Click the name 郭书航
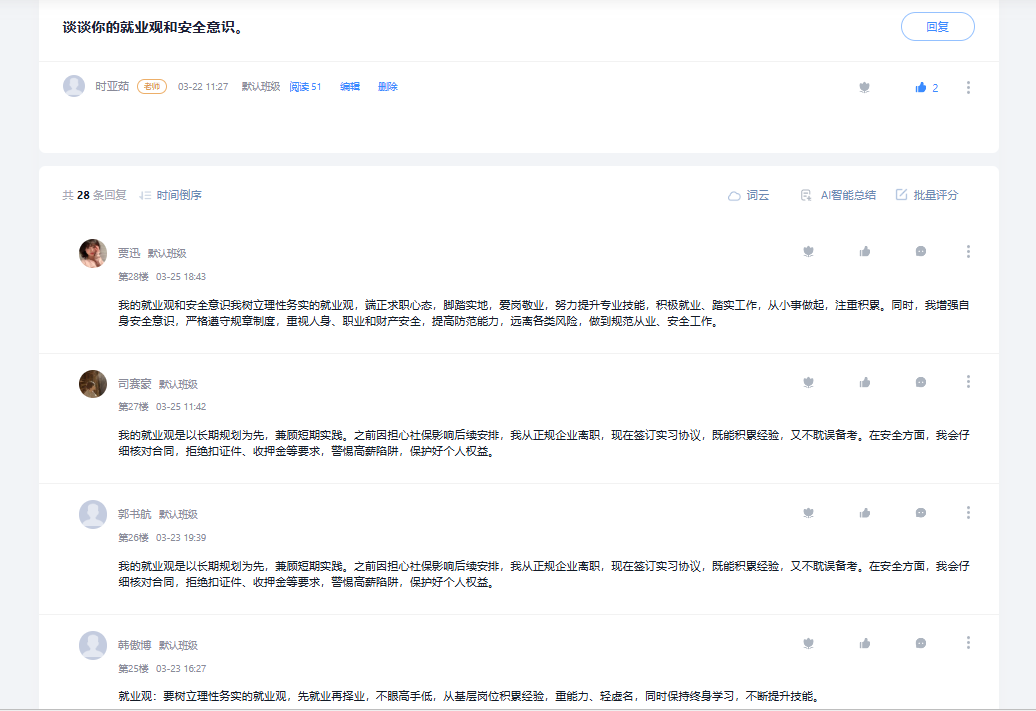This screenshot has width=1036, height=711. [135, 514]
